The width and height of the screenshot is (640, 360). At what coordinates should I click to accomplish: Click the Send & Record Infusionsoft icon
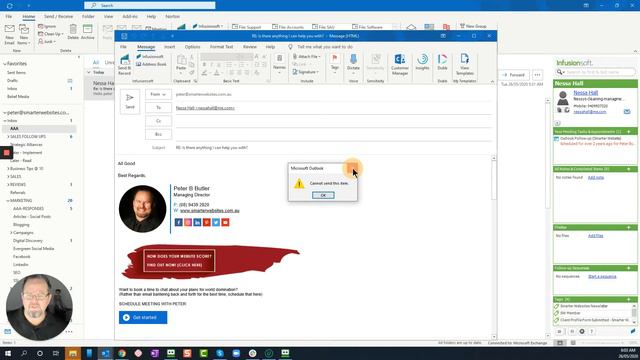click(x=124, y=64)
